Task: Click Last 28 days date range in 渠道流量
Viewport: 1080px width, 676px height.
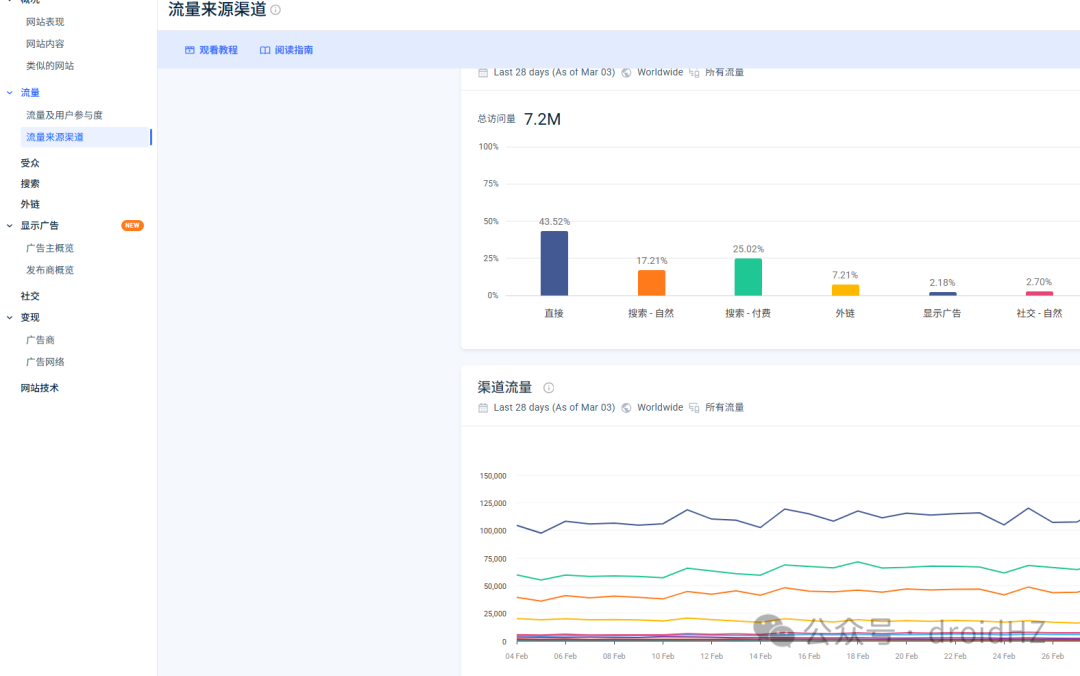Action: pyautogui.click(x=554, y=408)
